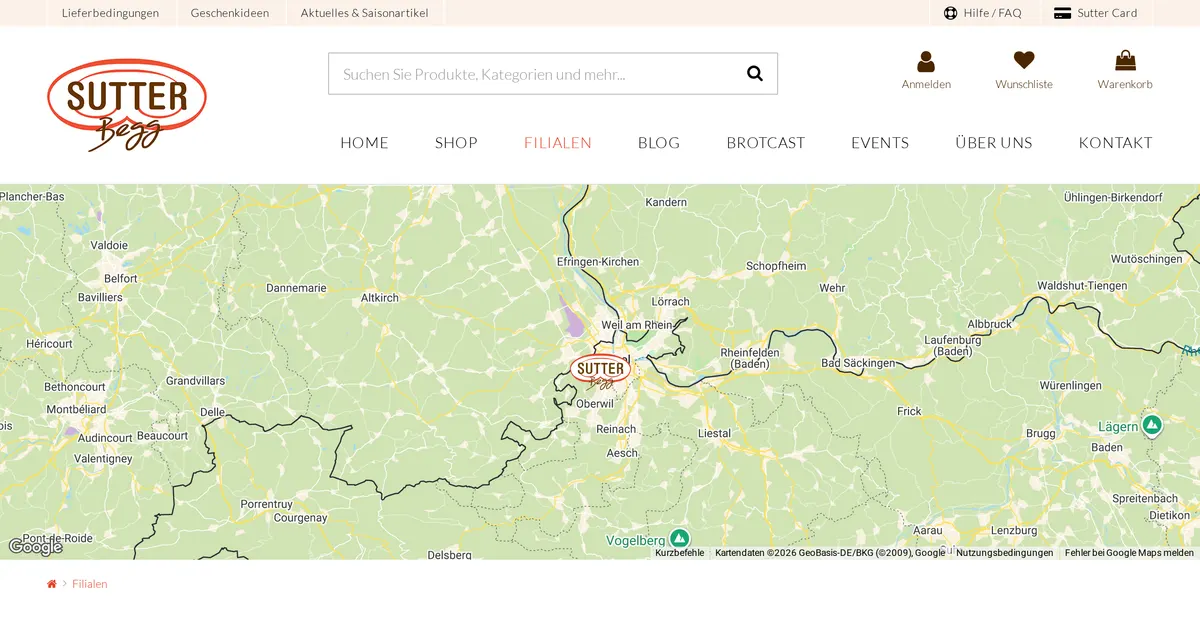
Task: Open the EVENTS menu item
Action: 880,143
